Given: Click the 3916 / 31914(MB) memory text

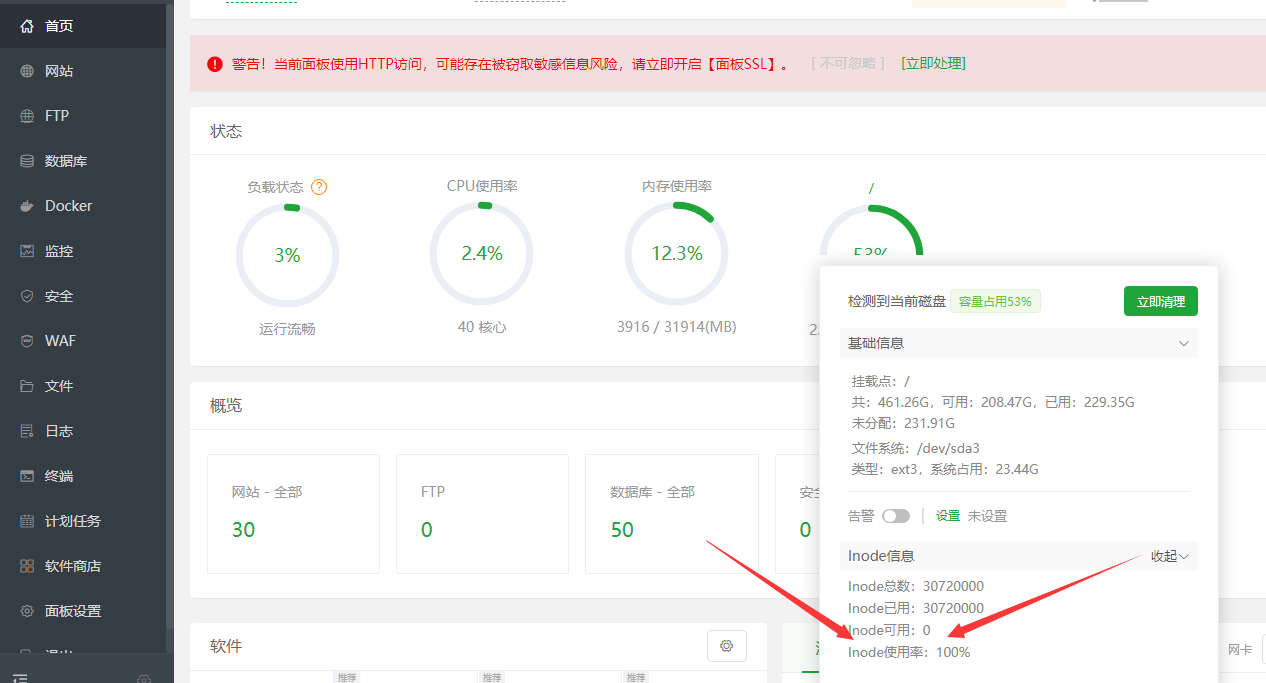Looking at the screenshot, I should click(677, 327).
